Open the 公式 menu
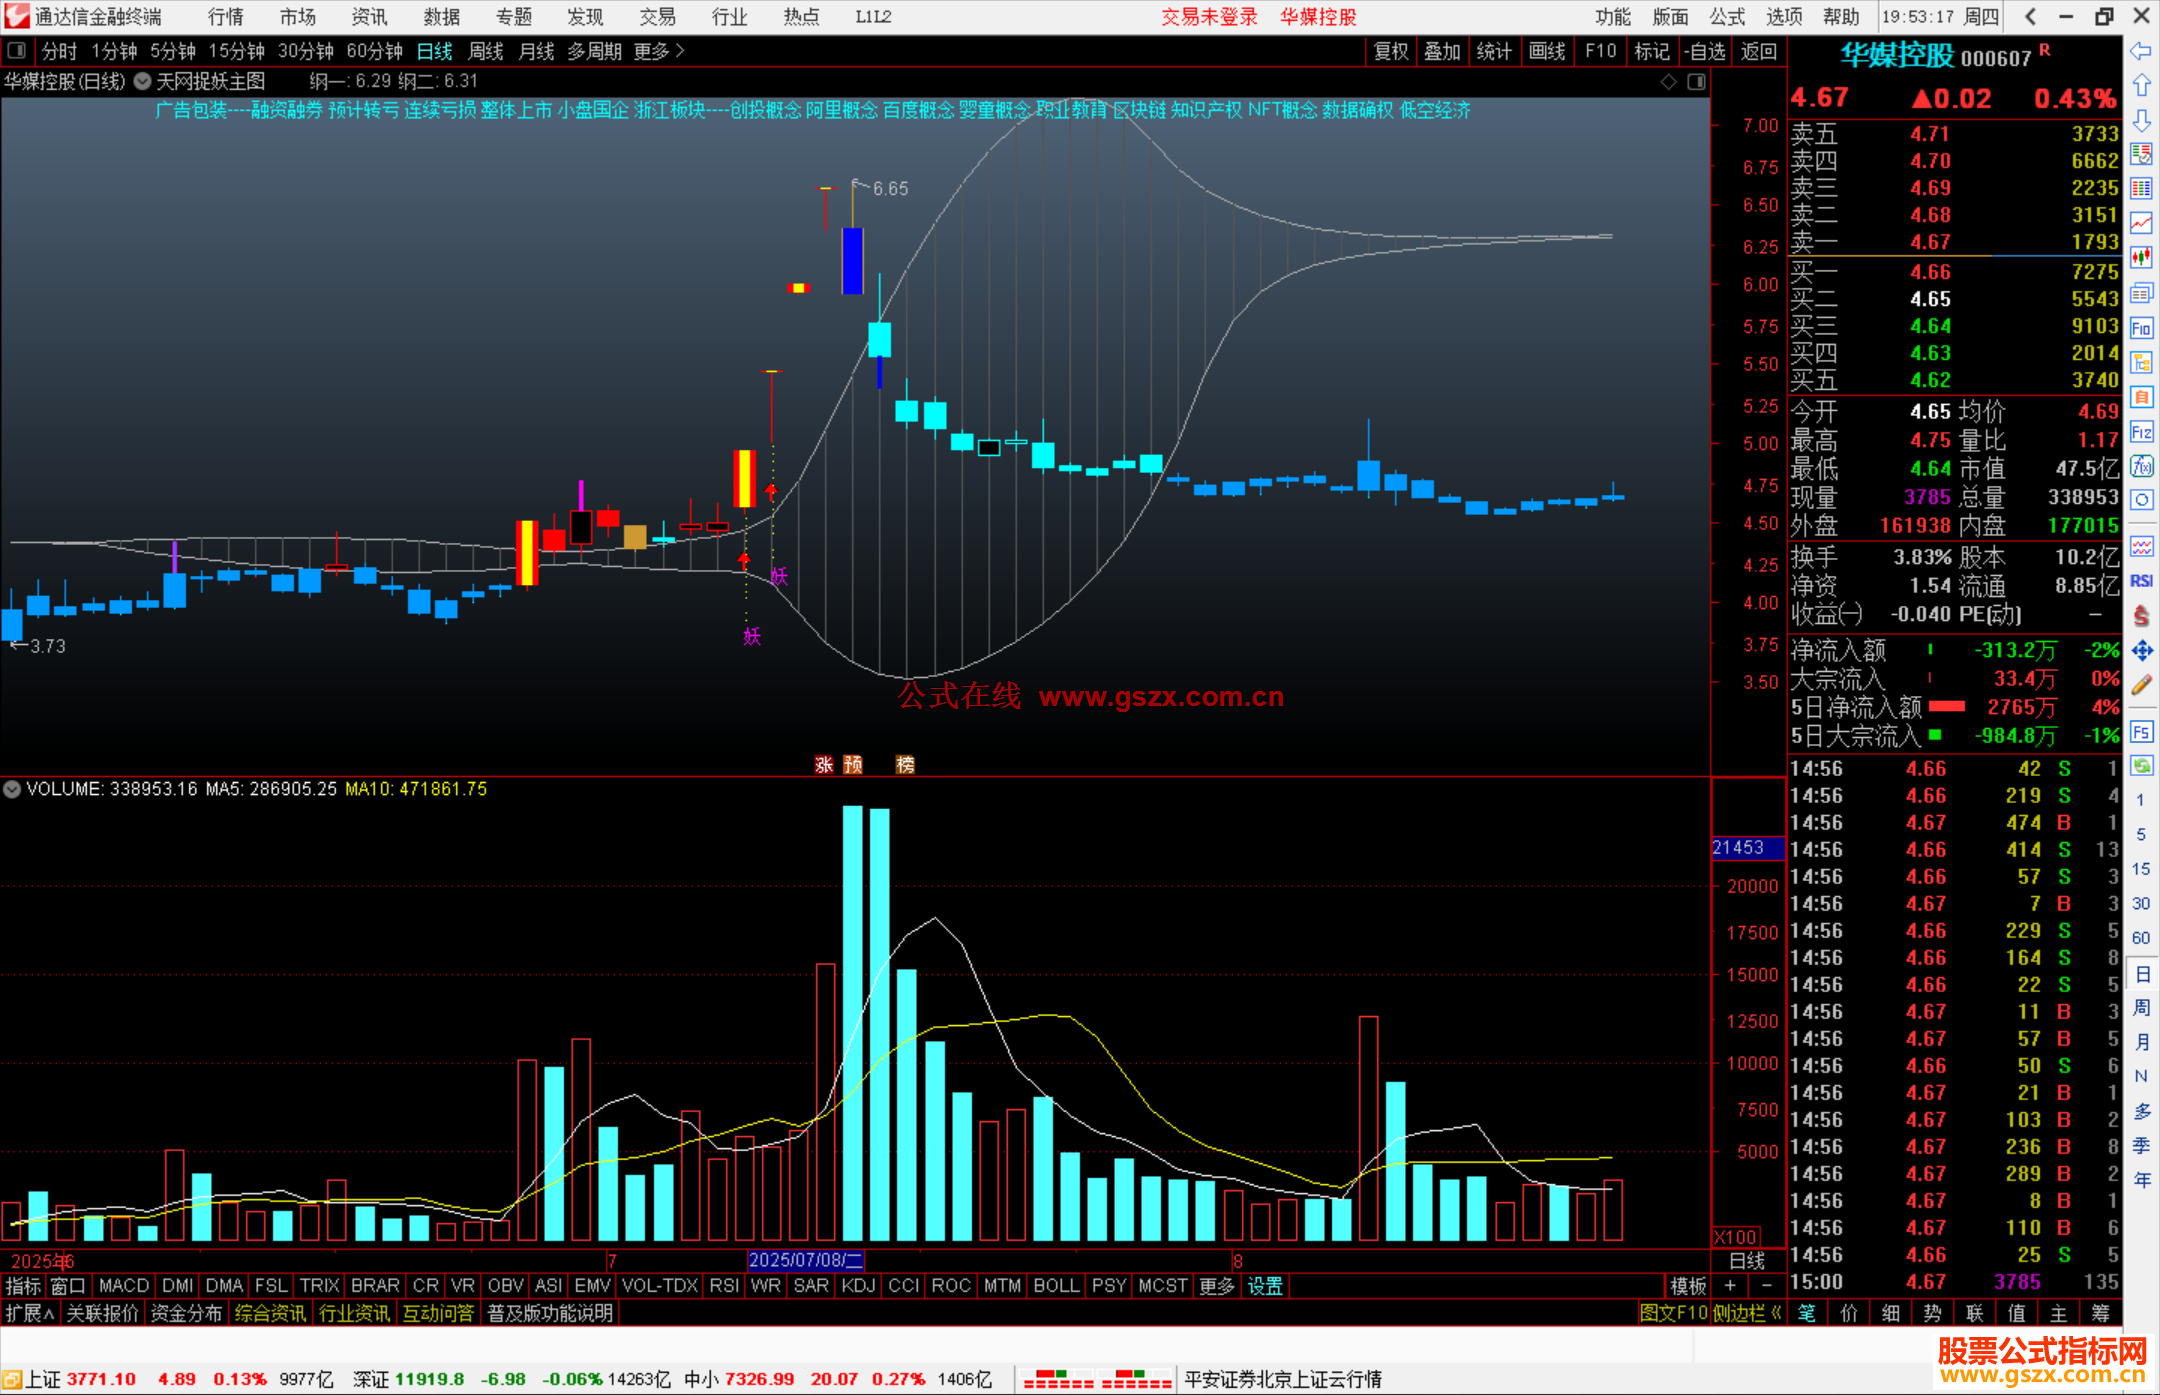2160x1395 pixels. 1727,16
